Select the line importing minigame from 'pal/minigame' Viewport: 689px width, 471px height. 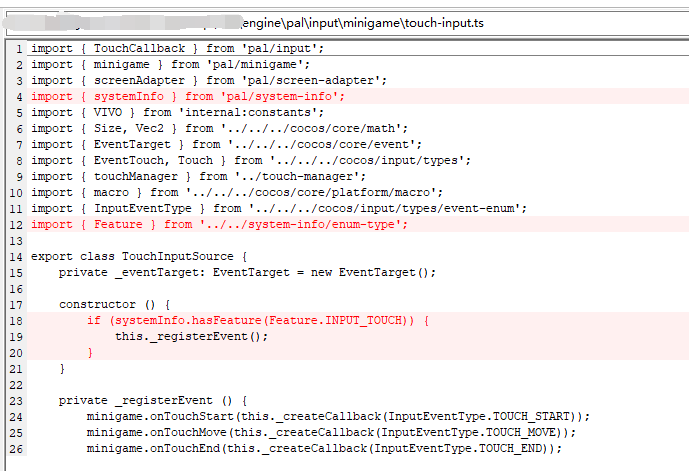click(x=170, y=65)
